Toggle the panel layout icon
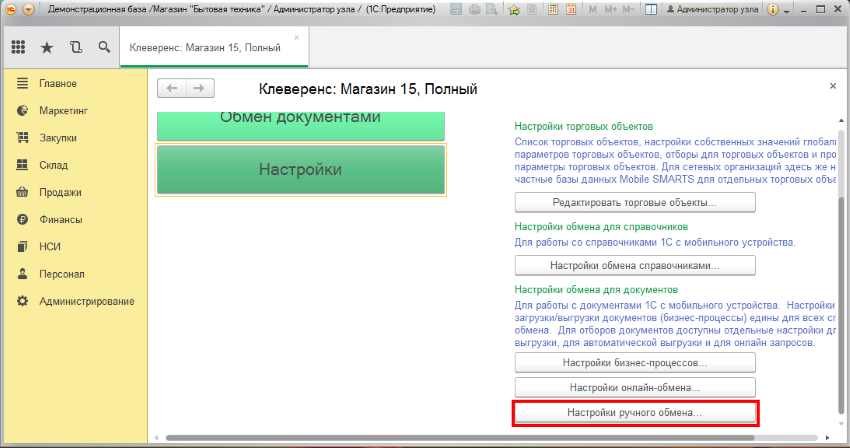This screenshot has width=850, height=448. click(x=651, y=9)
